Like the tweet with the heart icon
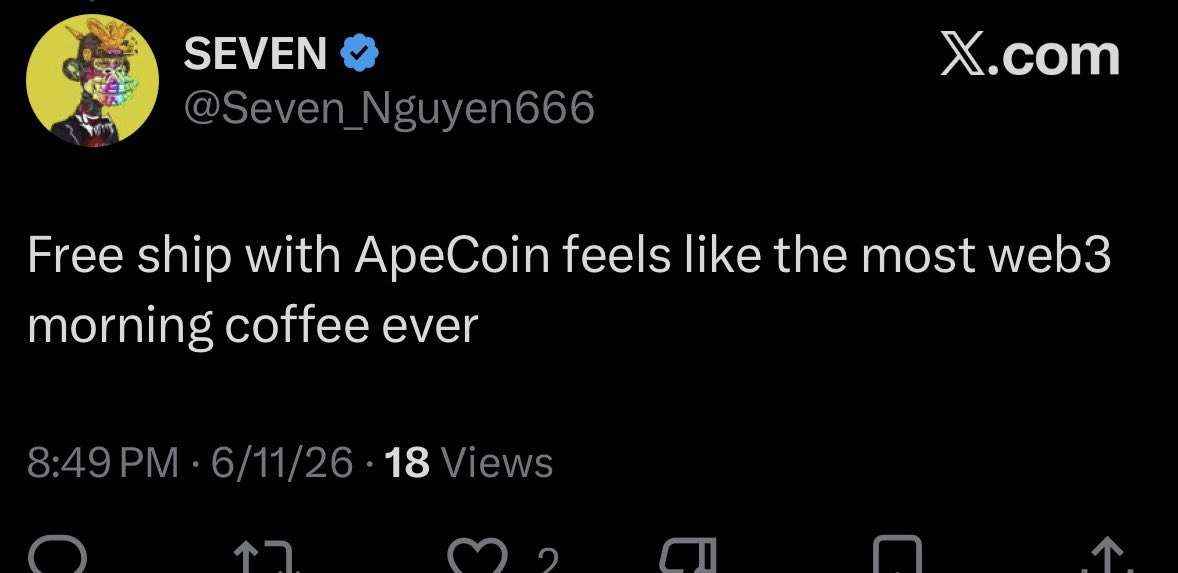 [x=478, y=557]
